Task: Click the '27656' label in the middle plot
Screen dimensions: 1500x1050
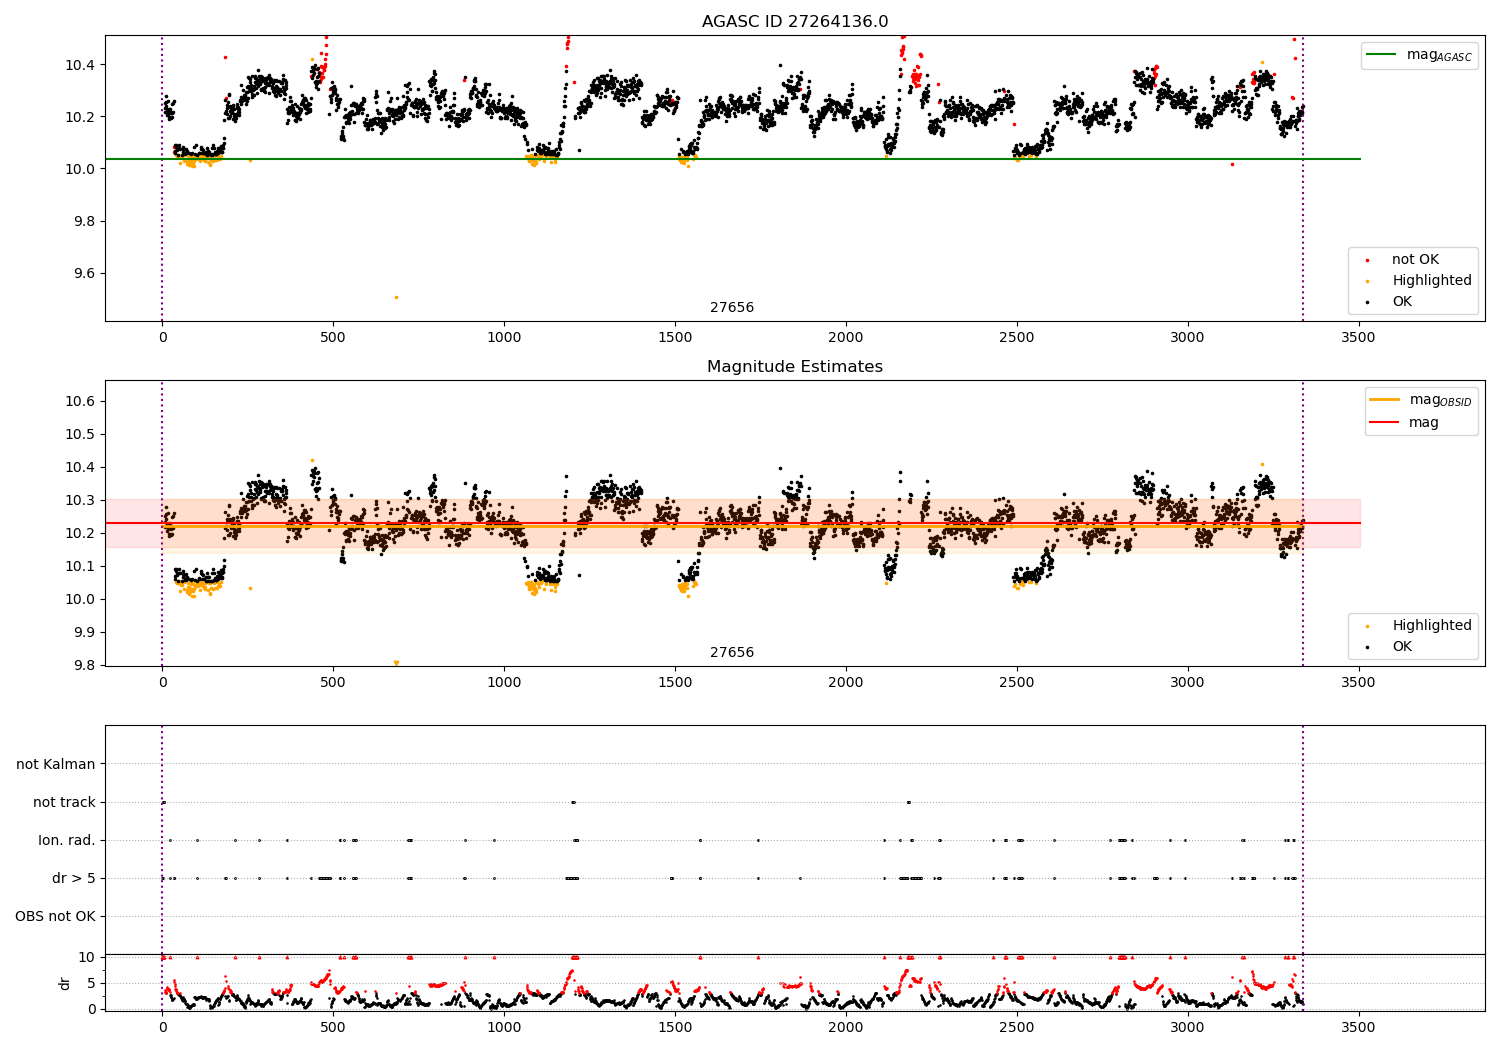Action: tap(732, 653)
